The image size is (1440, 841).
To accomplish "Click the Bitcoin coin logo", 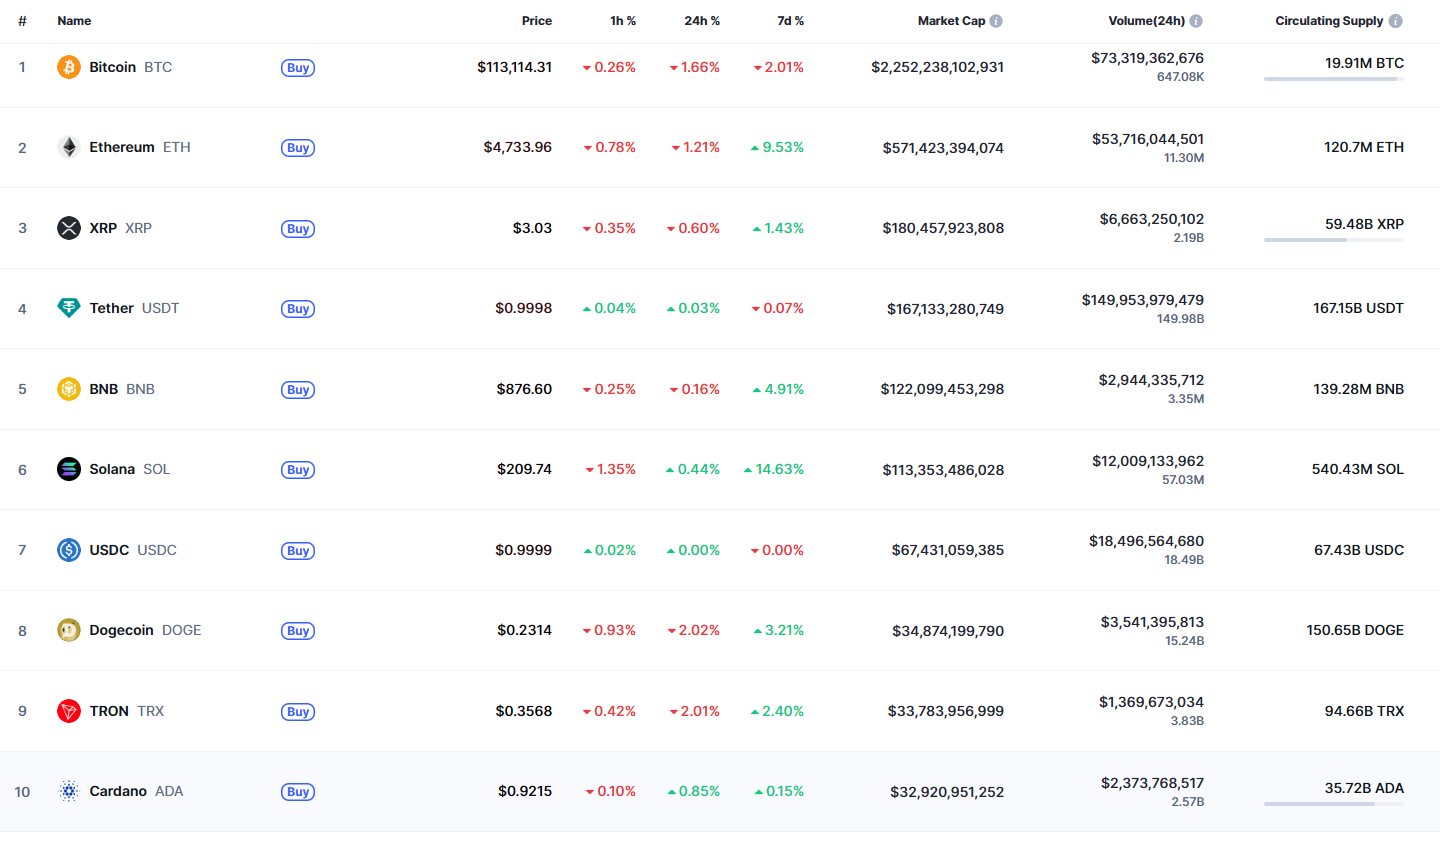I will (x=69, y=67).
